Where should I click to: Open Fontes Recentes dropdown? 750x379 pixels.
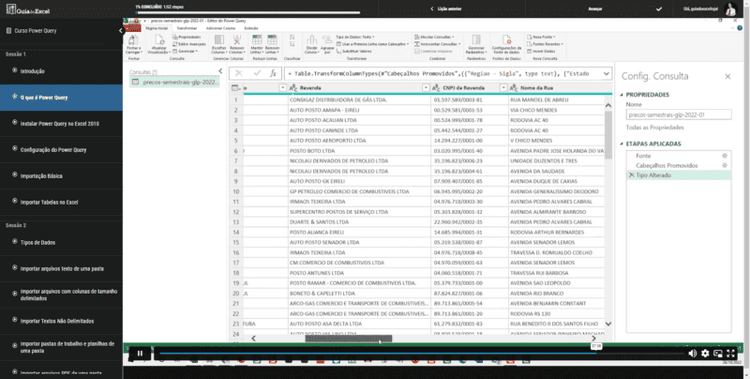pyautogui.click(x=545, y=44)
